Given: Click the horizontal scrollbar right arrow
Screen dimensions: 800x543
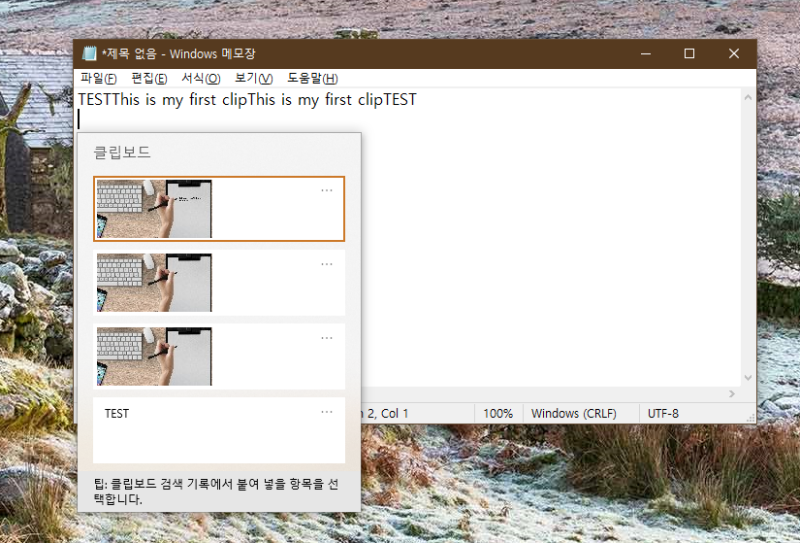Looking at the screenshot, I should 731,394.
